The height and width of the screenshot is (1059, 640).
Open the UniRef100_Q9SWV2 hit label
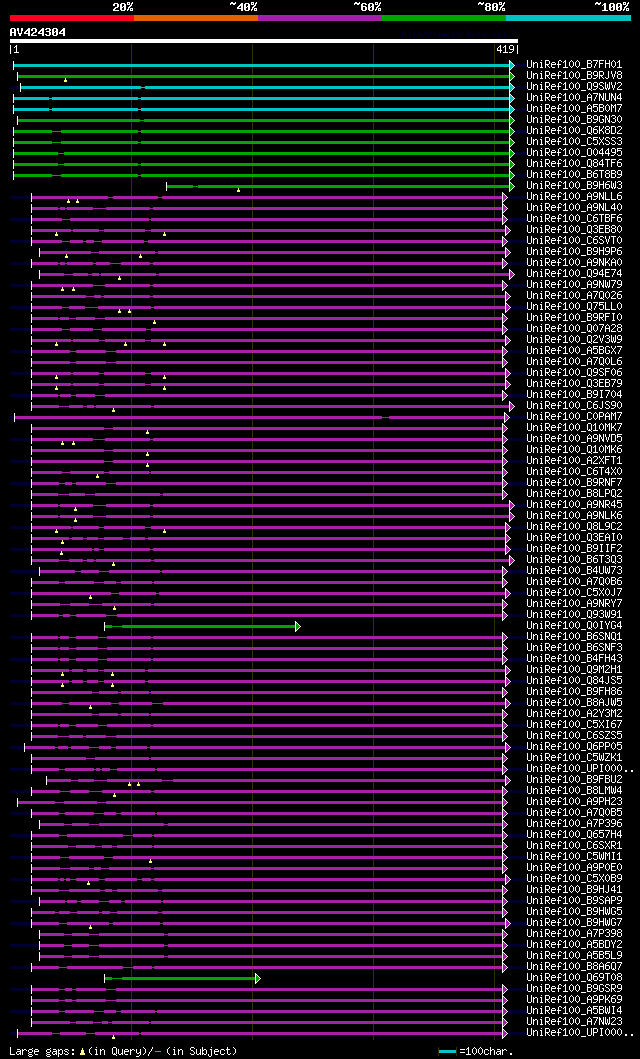click(x=575, y=86)
